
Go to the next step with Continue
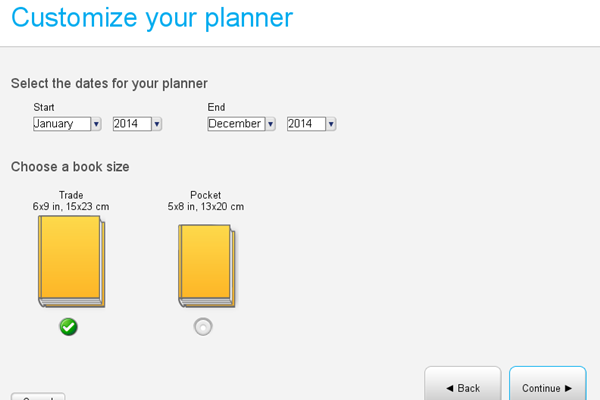tap(548, 384)
